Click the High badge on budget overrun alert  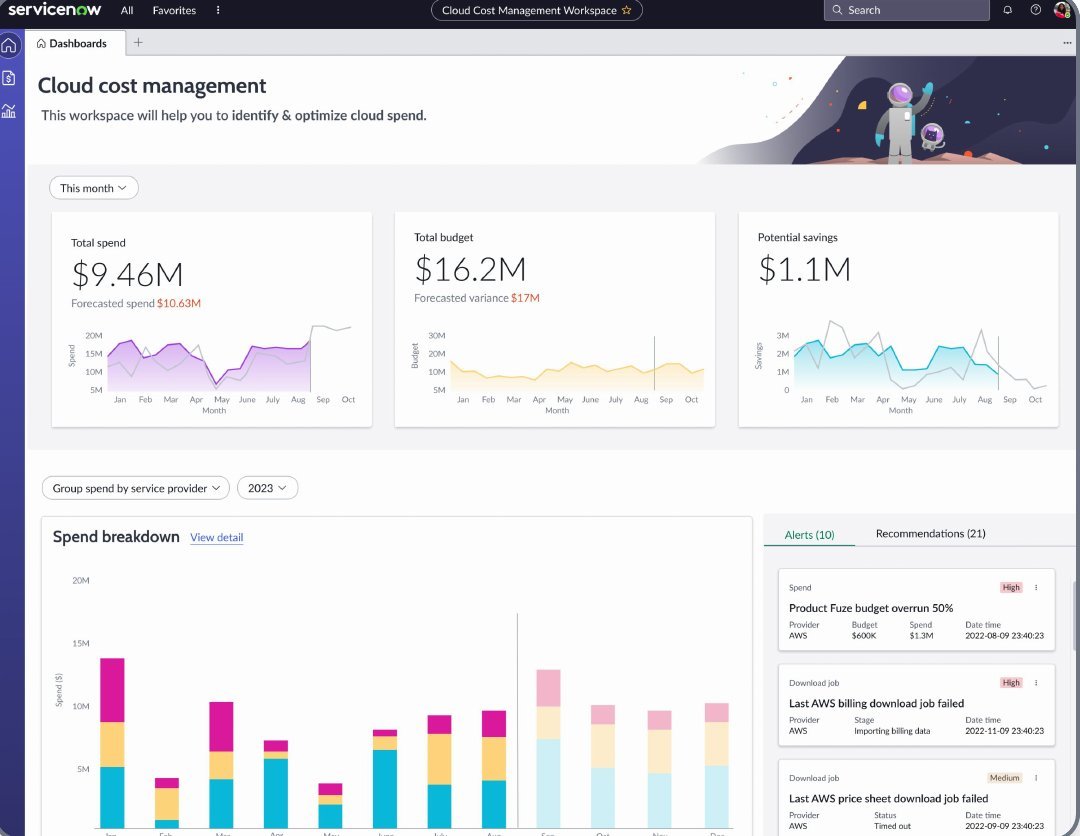click(1010, 587)
